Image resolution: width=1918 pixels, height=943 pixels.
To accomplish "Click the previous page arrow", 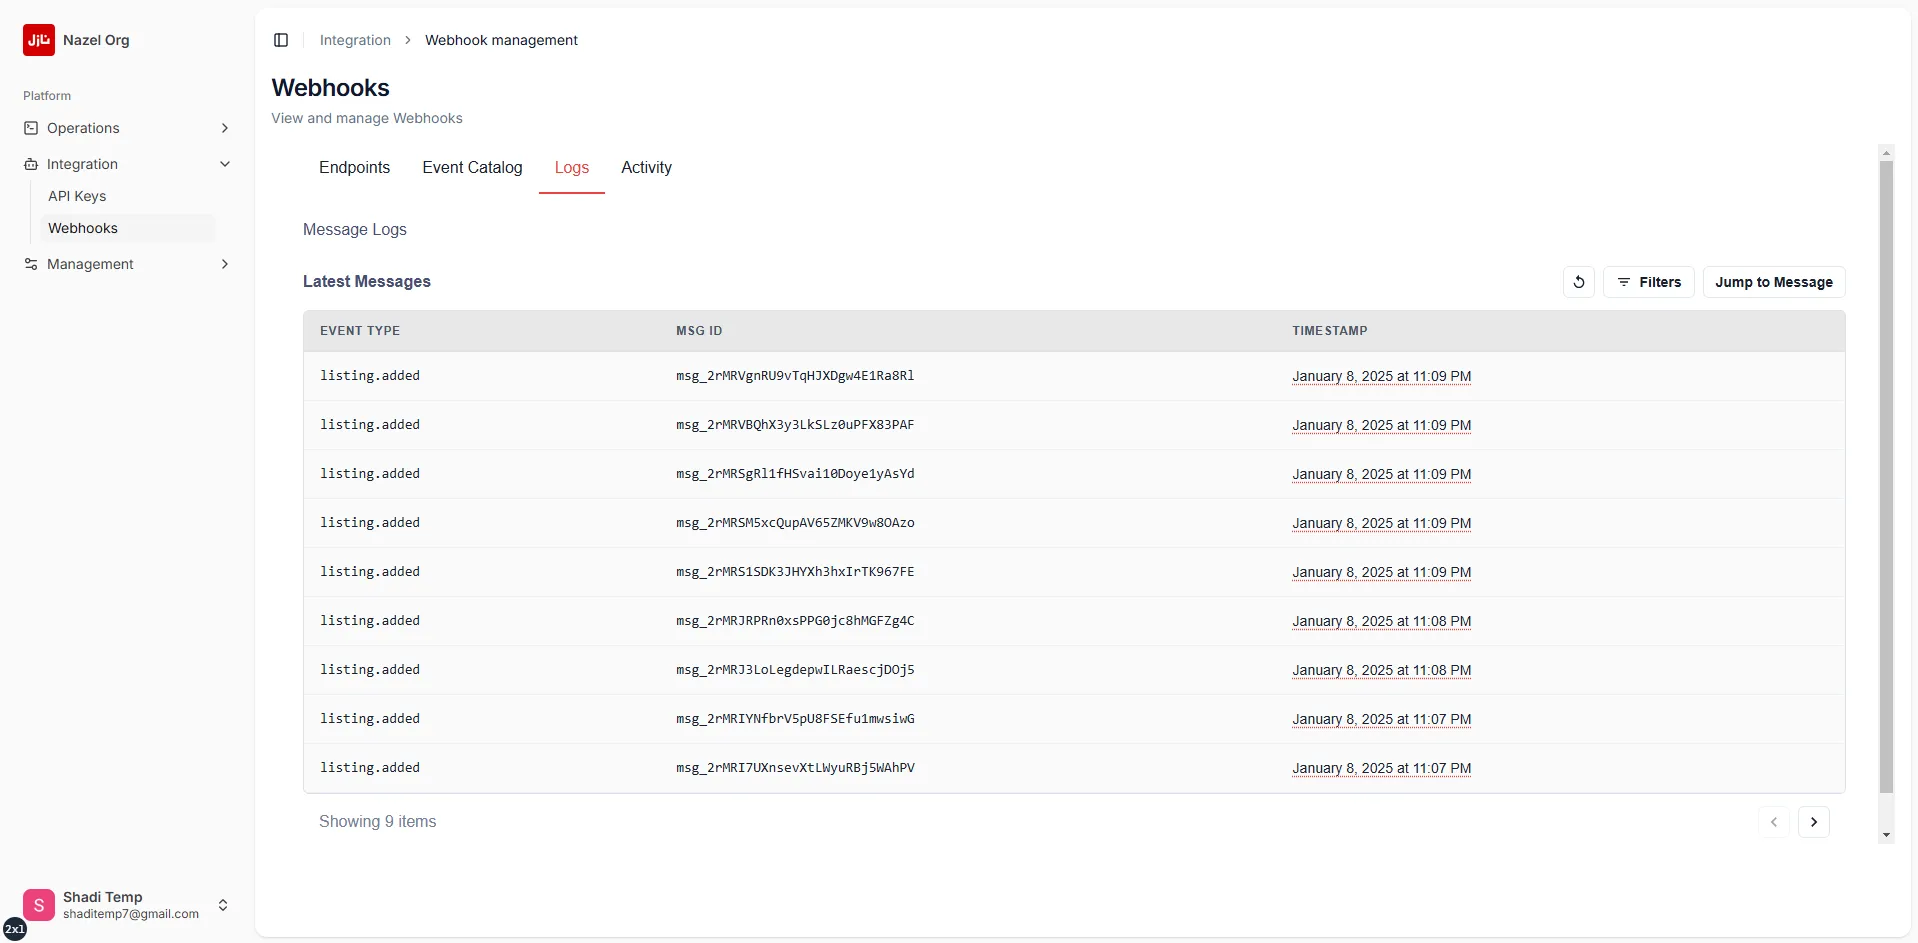I will tap(1773, 821).
